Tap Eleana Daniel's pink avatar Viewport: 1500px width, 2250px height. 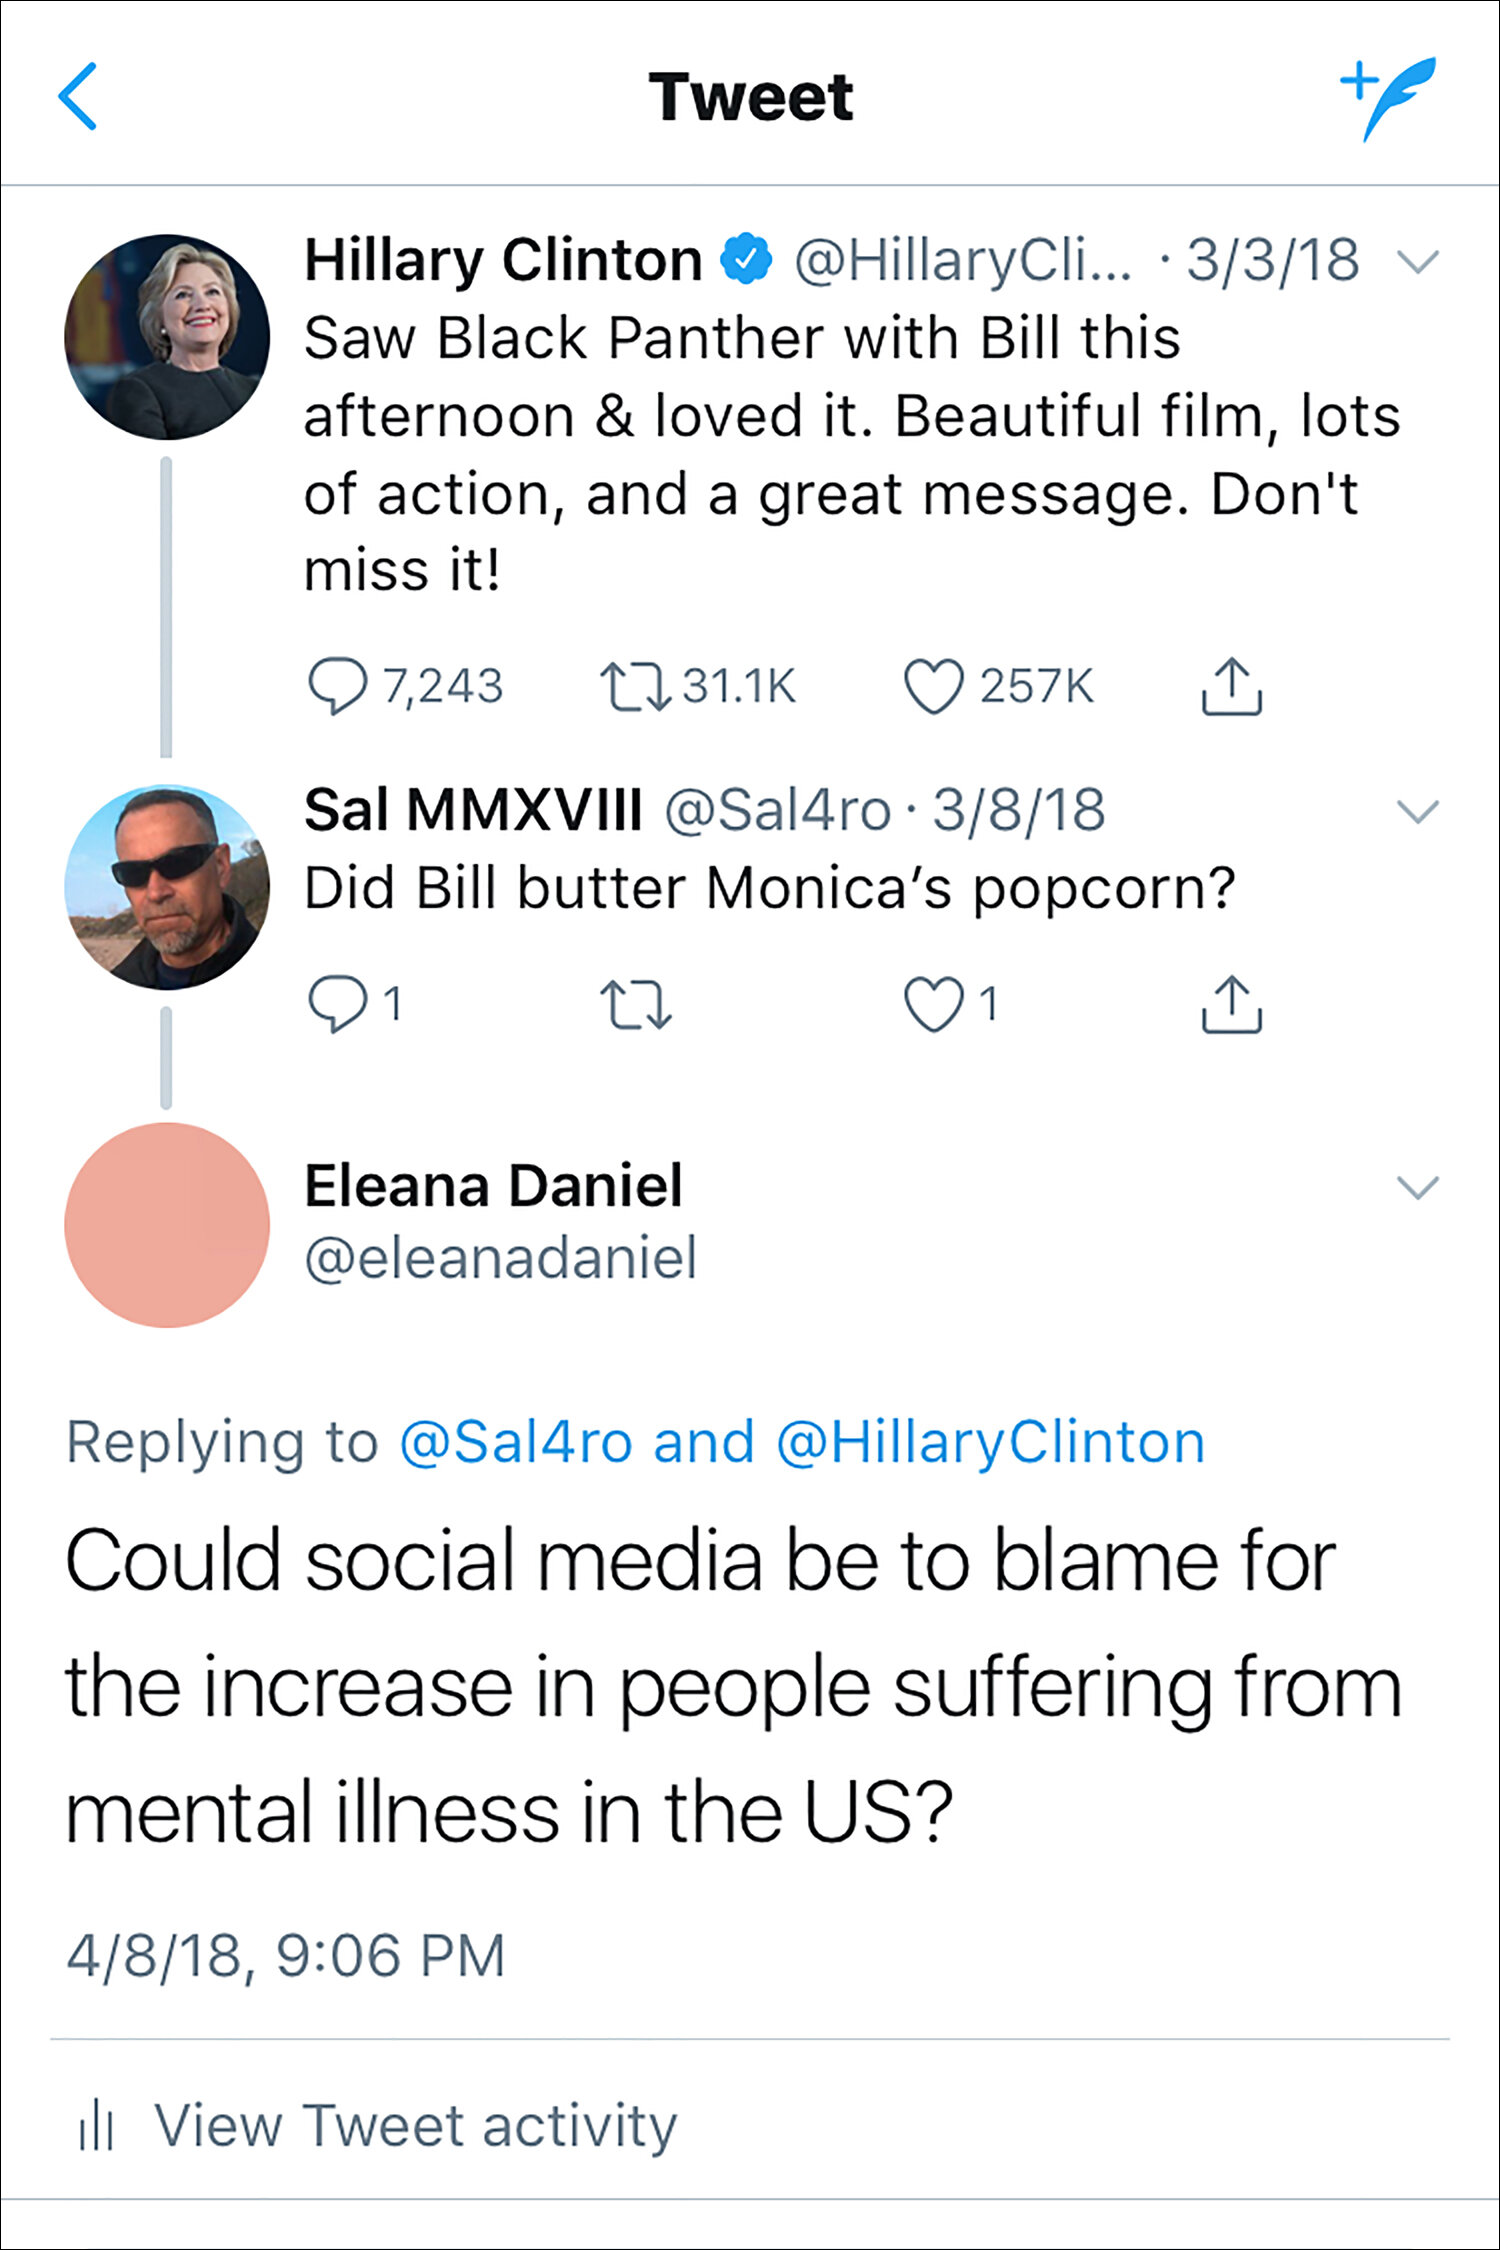click(167, 1225)
